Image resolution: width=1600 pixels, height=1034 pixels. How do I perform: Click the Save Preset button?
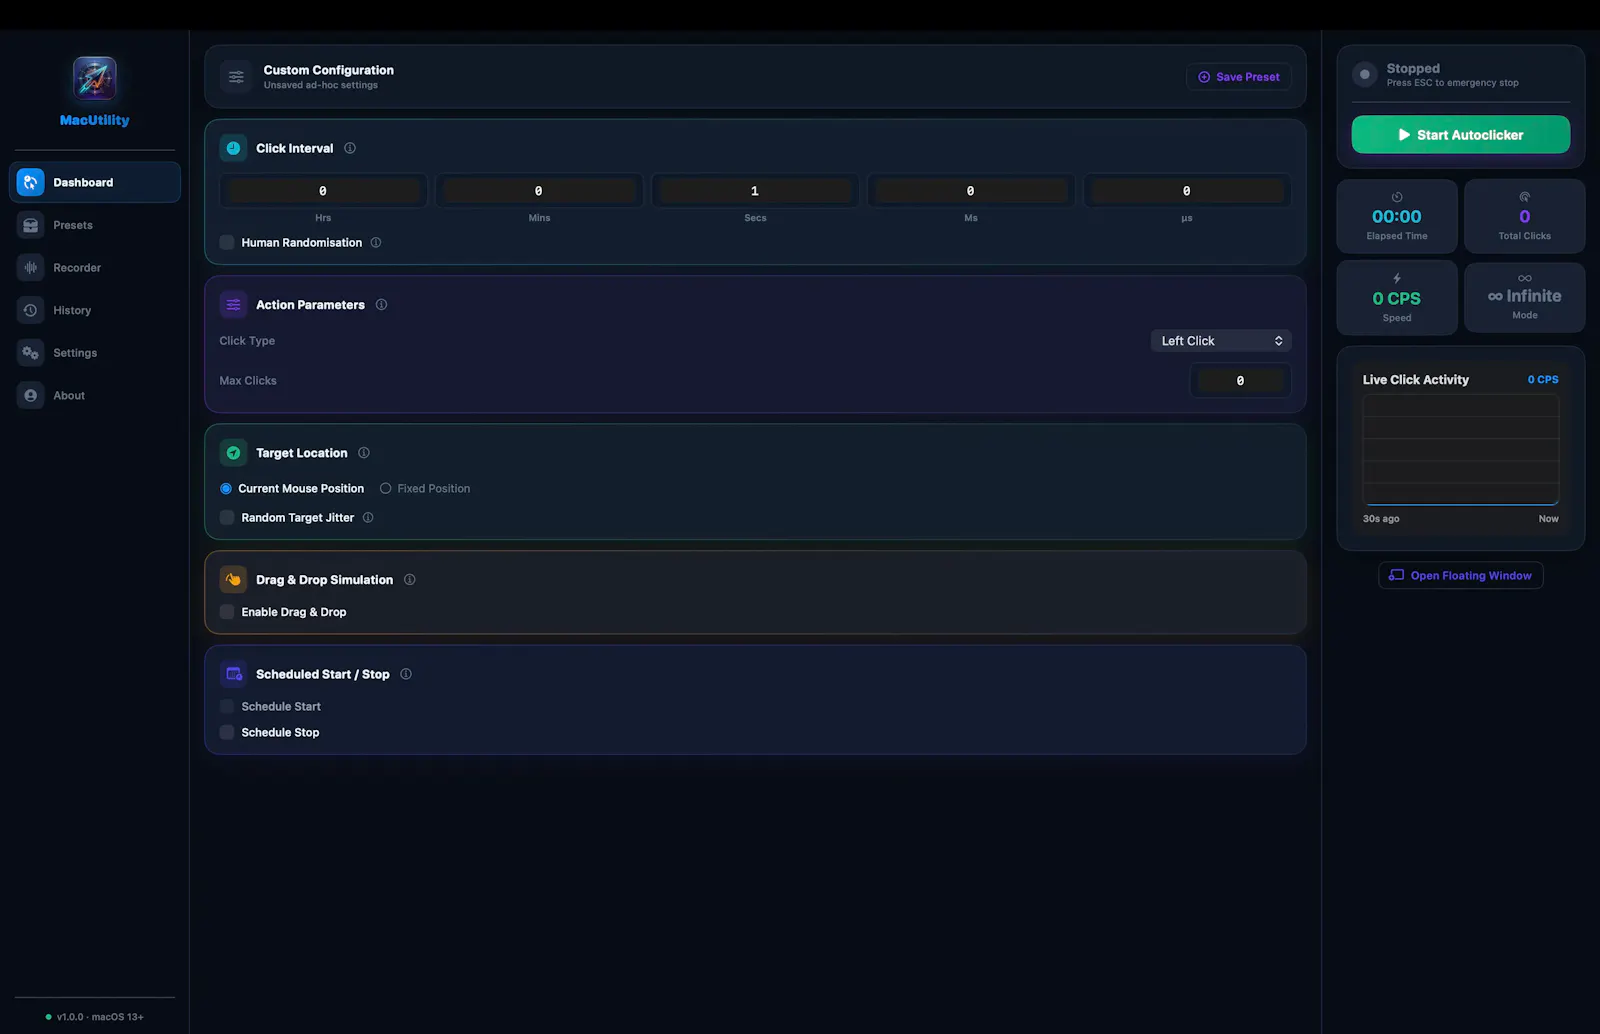[x=1239, y=77]
